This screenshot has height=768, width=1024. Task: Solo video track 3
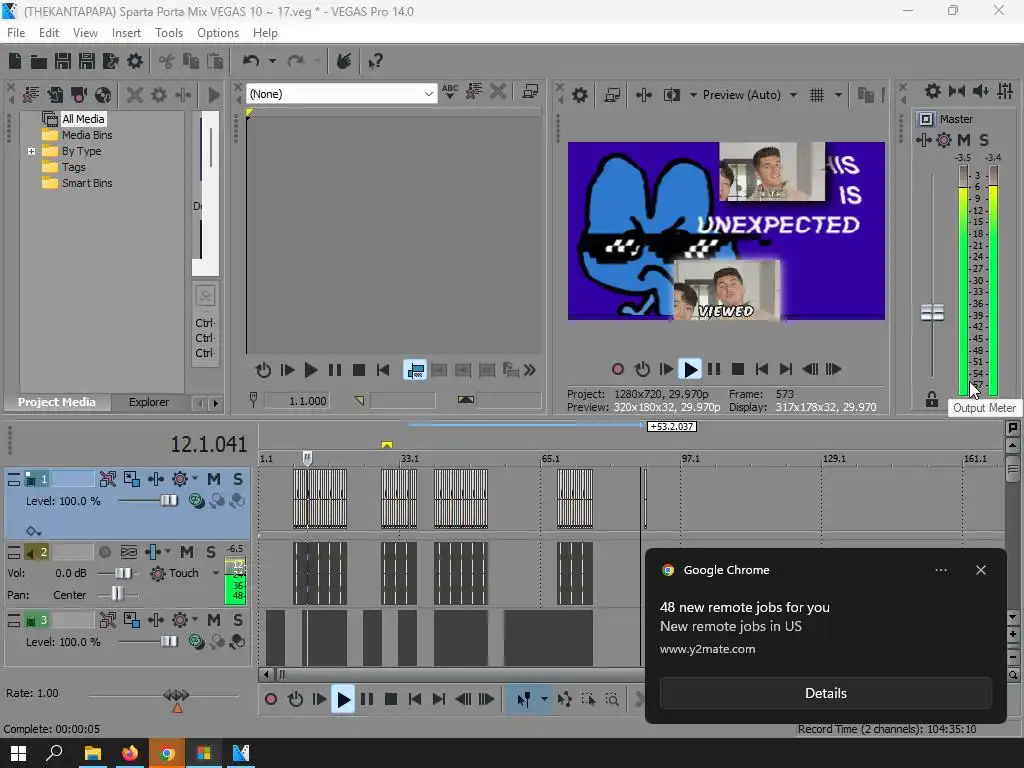[x=238, y=620]
